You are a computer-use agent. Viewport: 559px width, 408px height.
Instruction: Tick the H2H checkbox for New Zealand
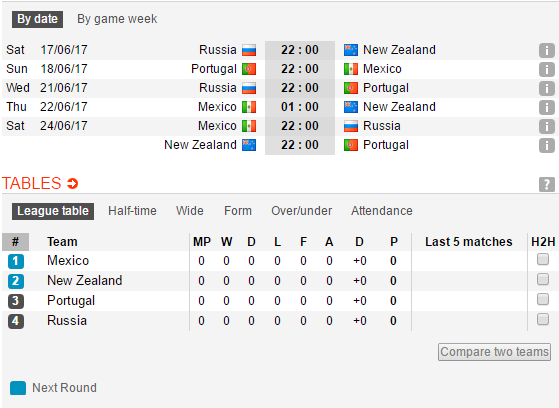[543, 279]
